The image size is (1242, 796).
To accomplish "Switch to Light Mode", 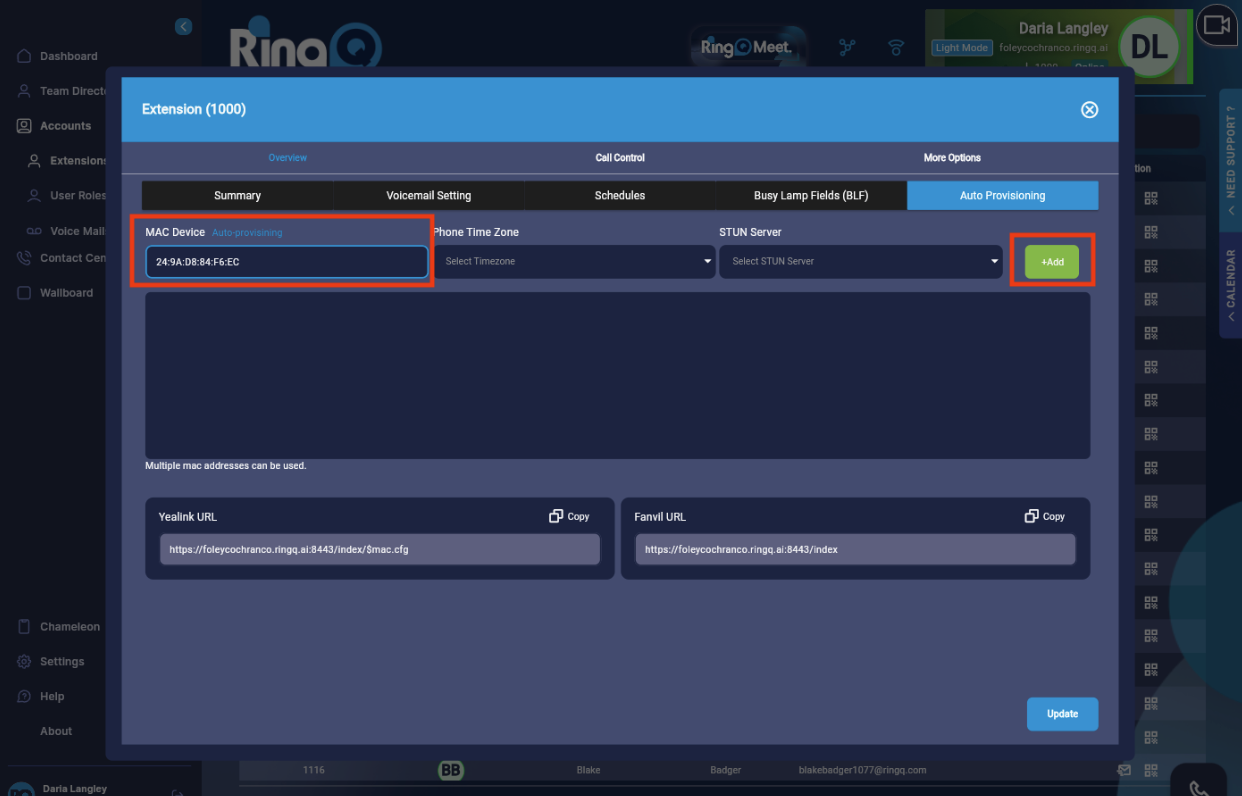I will [x=961, y=47].
